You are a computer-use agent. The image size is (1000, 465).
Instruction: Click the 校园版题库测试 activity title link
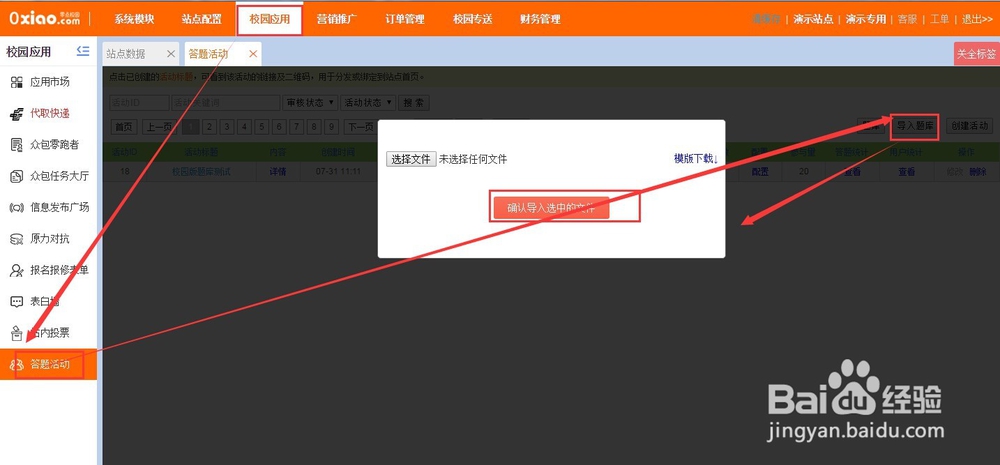201,172
